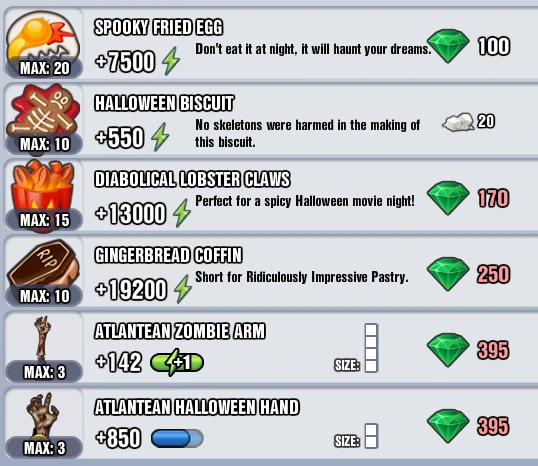Screen dimensions: 538x466
Task: Click the MAX: 20 label on Fried Egg
Action: (x=45, y=68)
